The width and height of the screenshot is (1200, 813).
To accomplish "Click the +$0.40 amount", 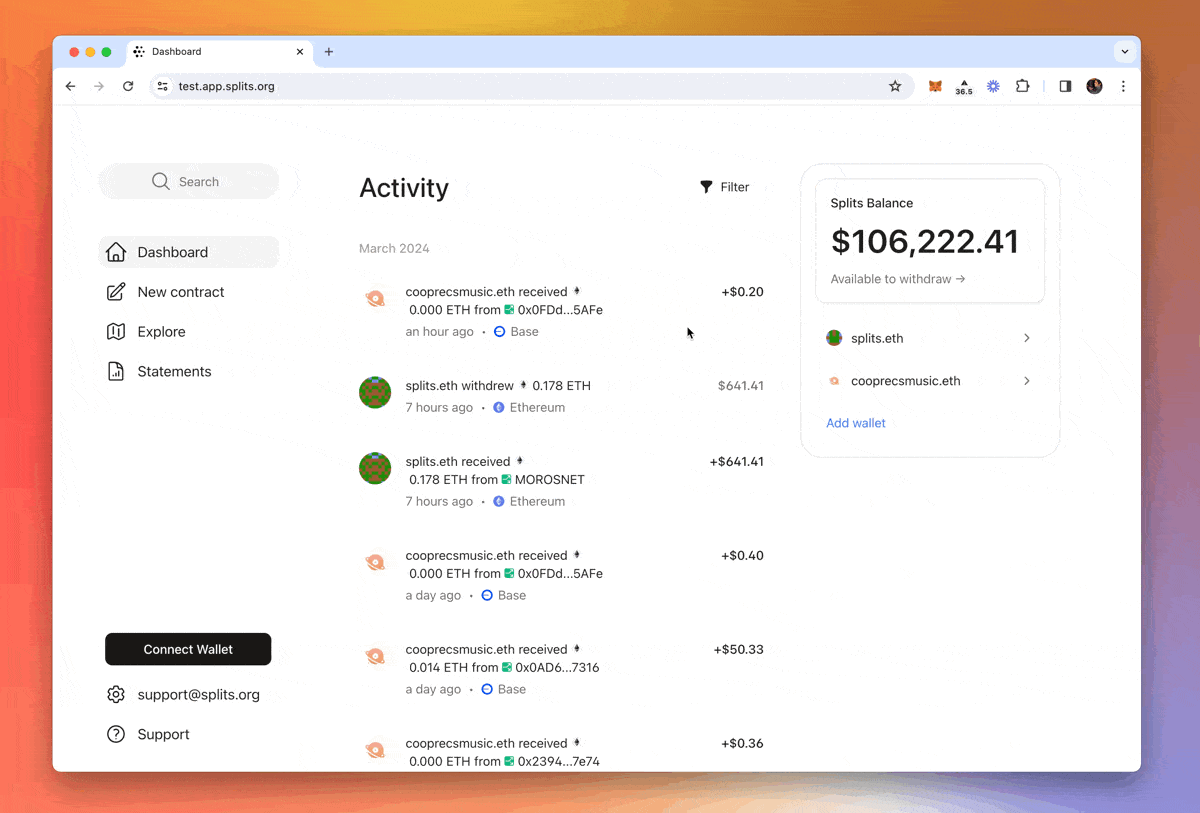I will [x=742, y=556].
